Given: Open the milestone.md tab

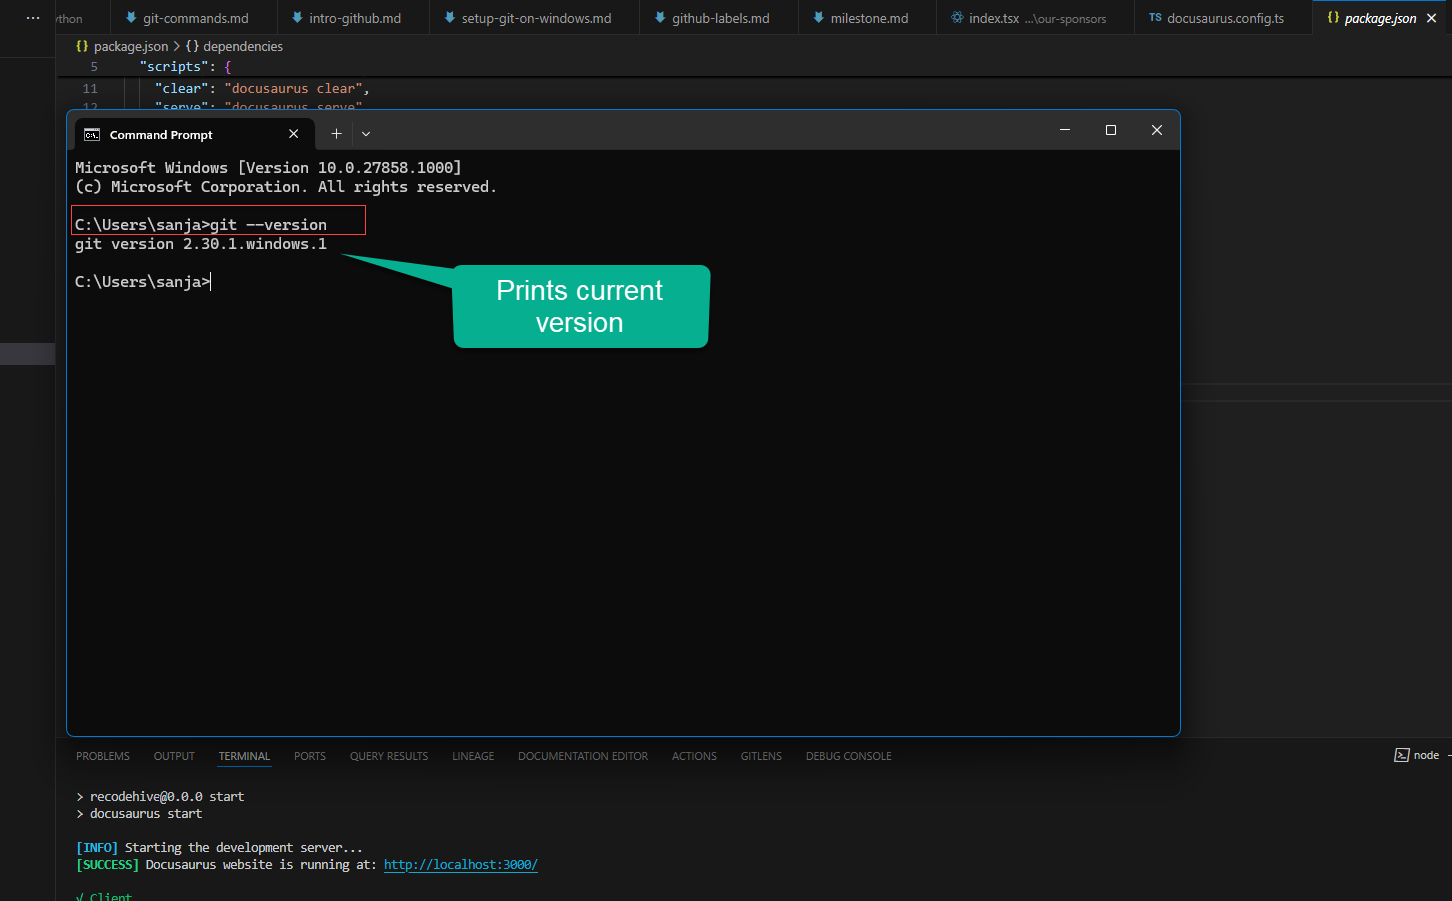Looking at the screenshot, I should (868, 18).
